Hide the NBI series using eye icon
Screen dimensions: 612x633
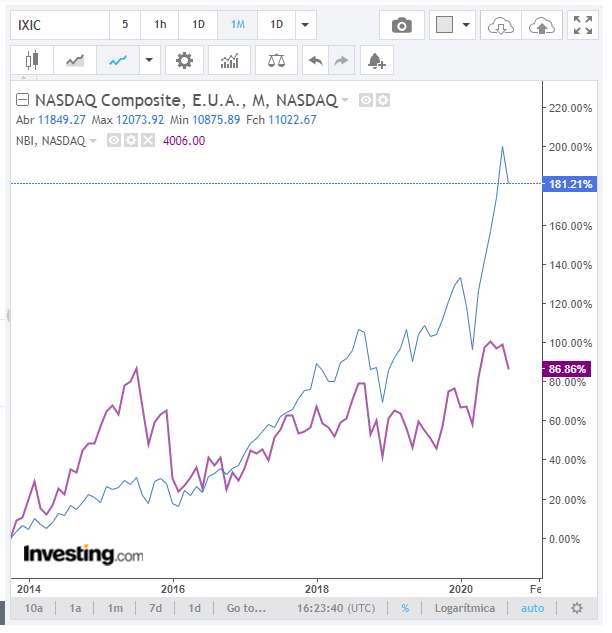click(x=113, y=141)
